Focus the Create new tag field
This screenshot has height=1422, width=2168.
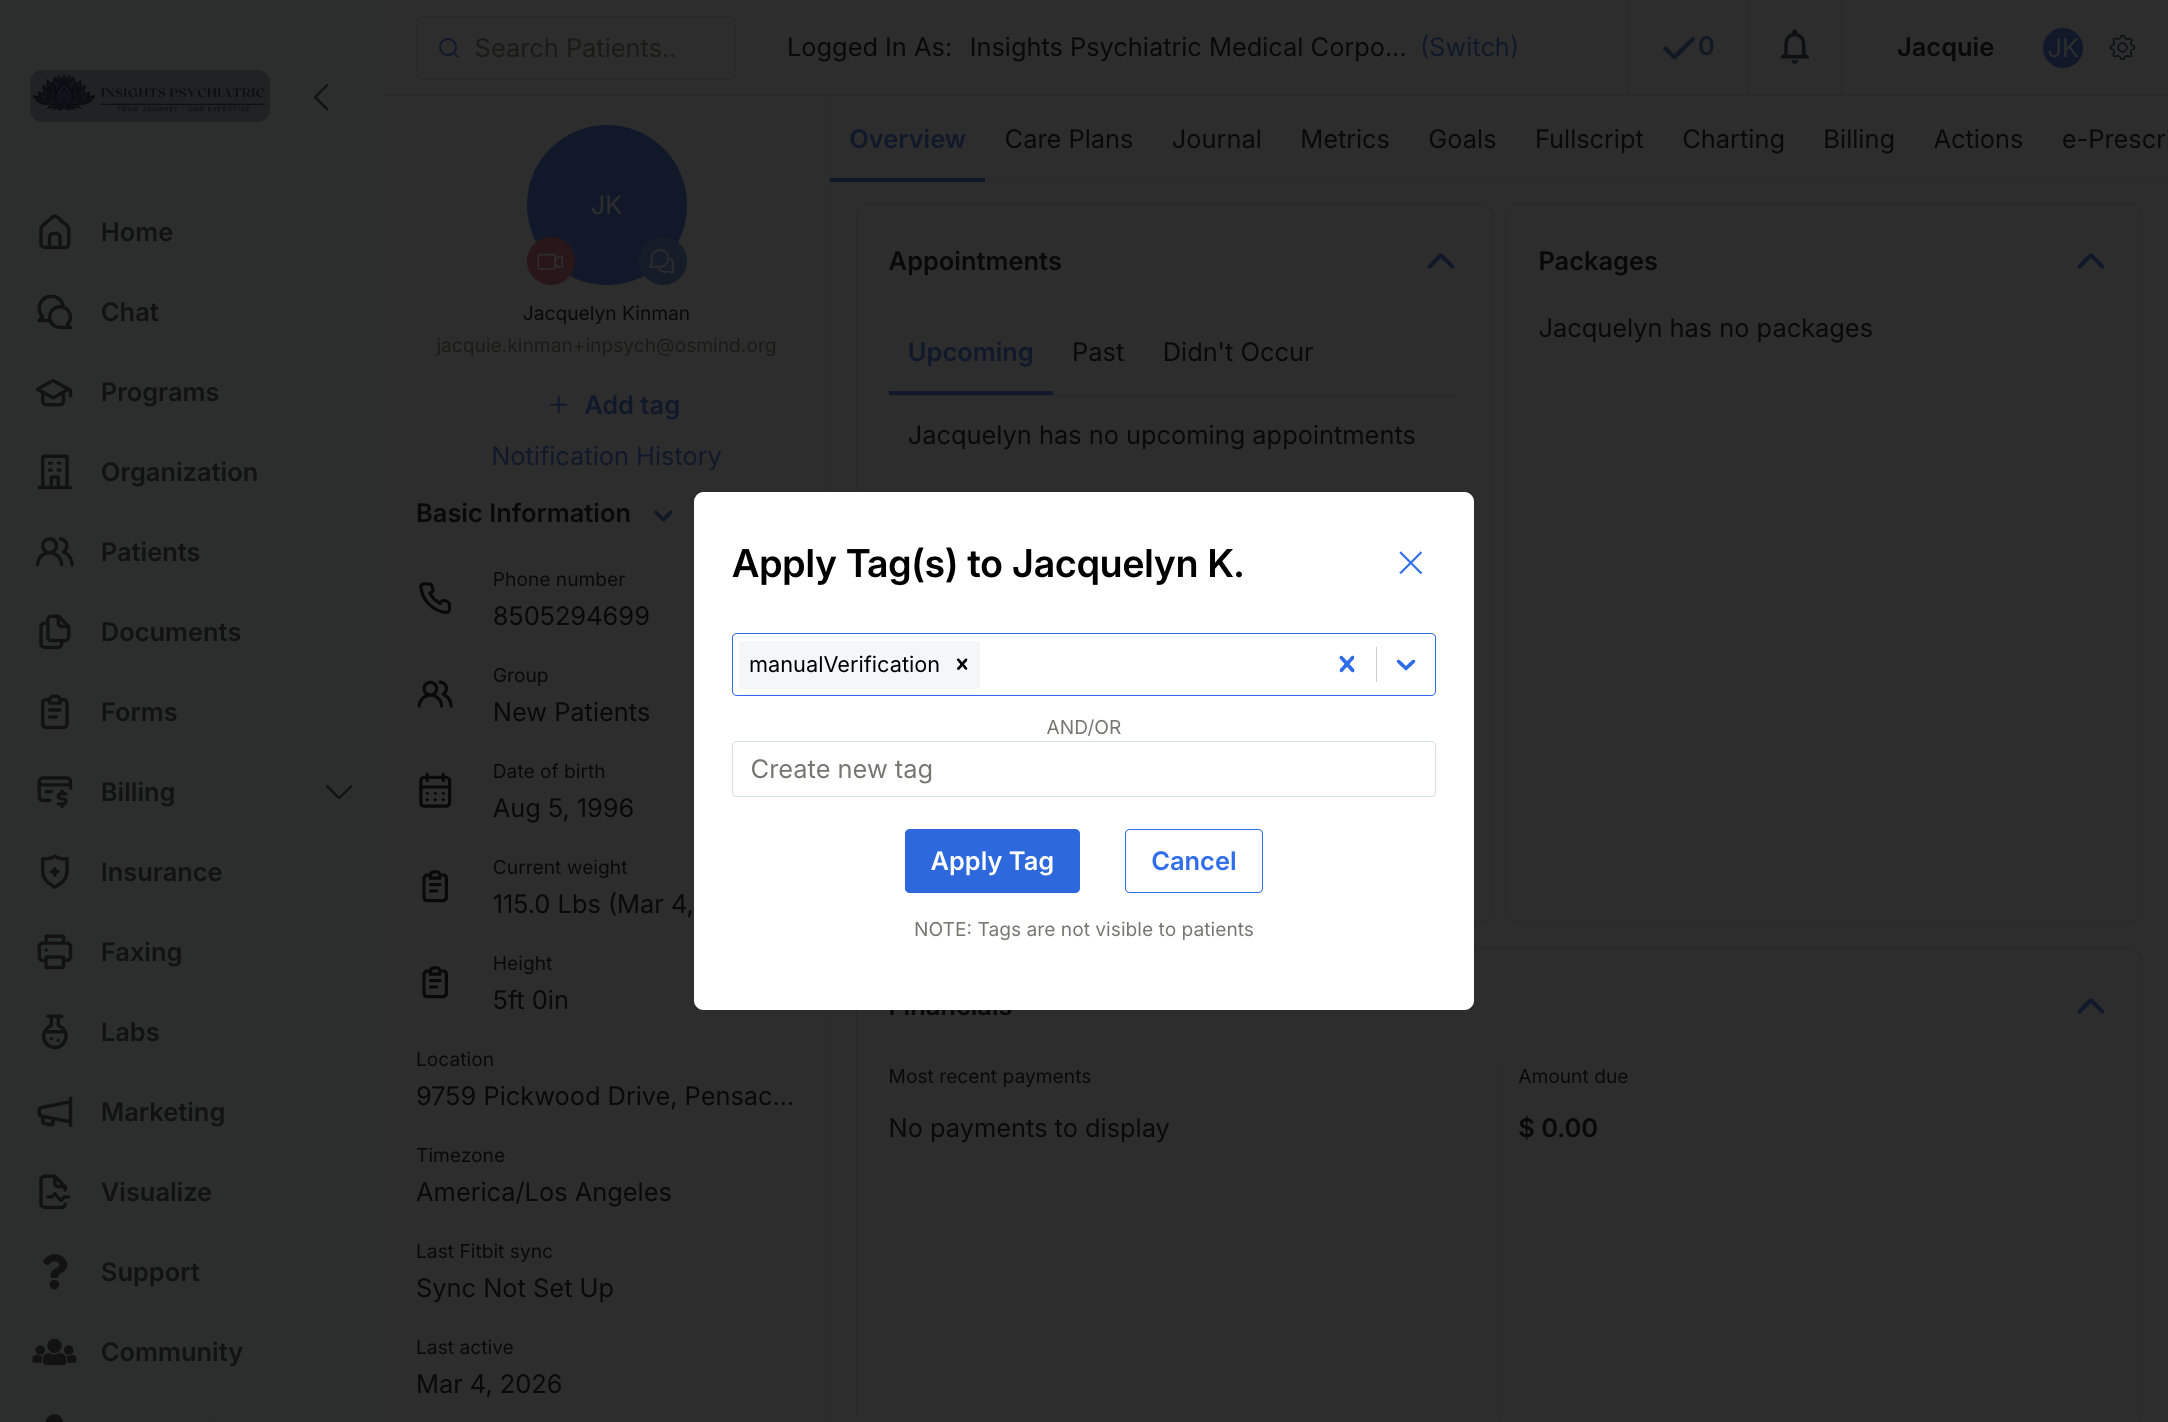[x=1084, y=769]
